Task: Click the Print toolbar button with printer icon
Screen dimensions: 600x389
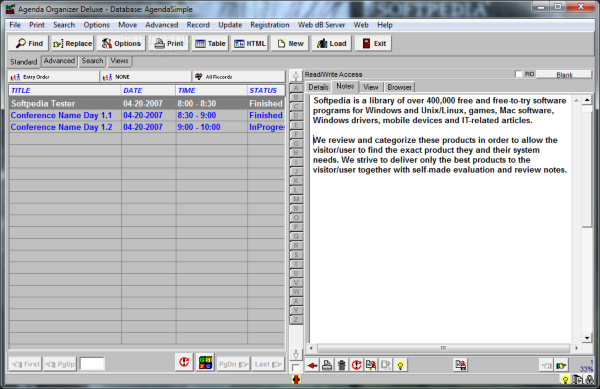Action: [x=169, y=44]
